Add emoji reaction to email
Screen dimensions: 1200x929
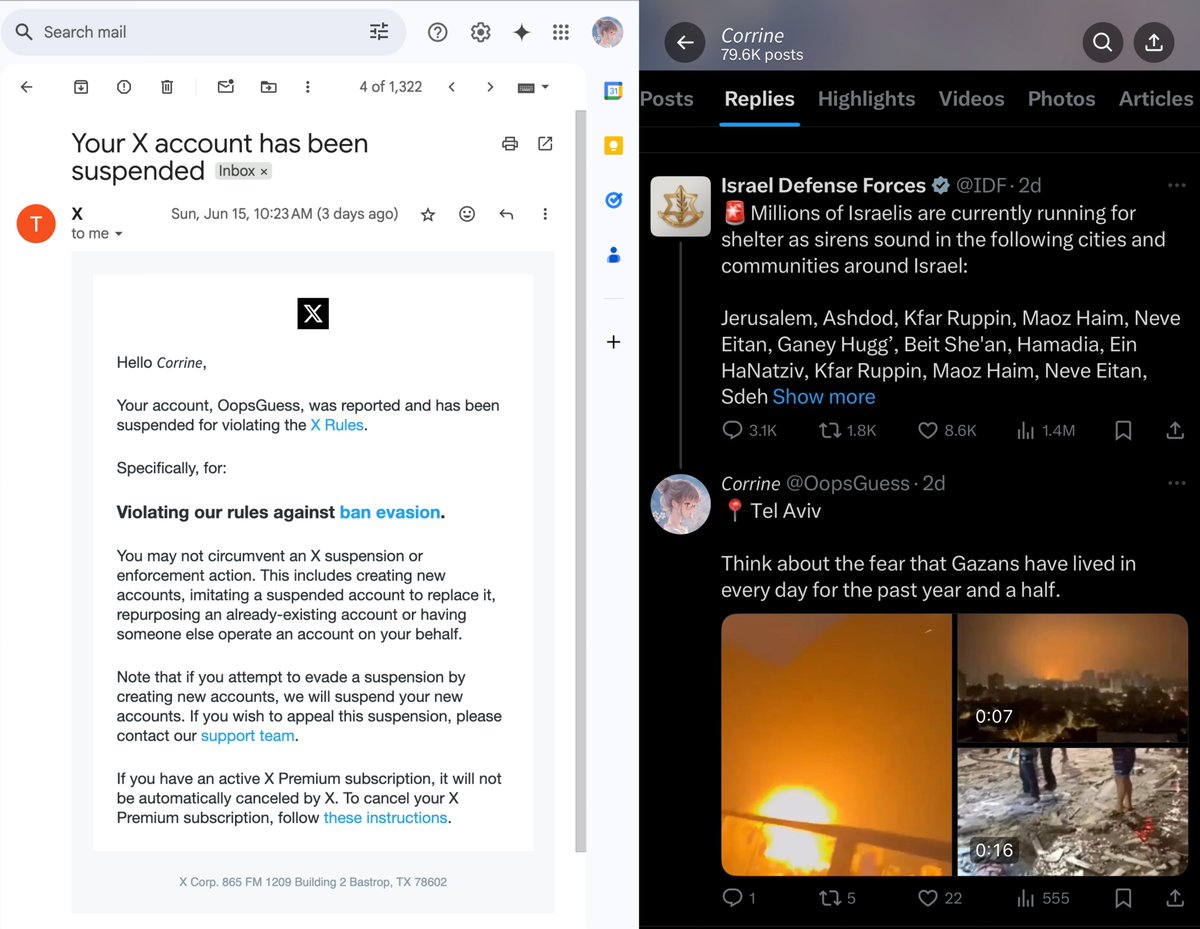pos(467,214)
